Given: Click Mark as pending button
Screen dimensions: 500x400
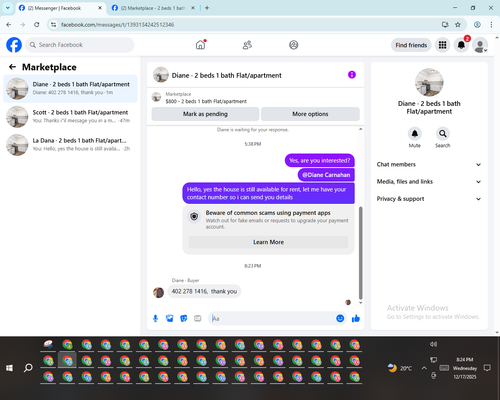Looking at the screenshot, I should 205,114.
